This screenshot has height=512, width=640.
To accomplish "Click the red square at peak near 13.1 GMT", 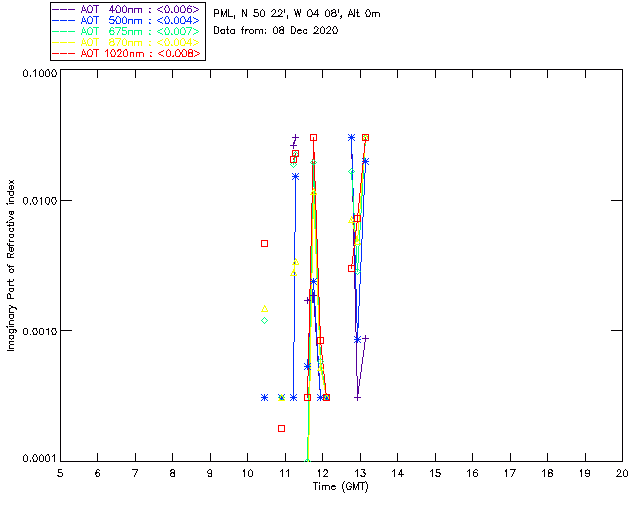I will click(x=365, y=138).
